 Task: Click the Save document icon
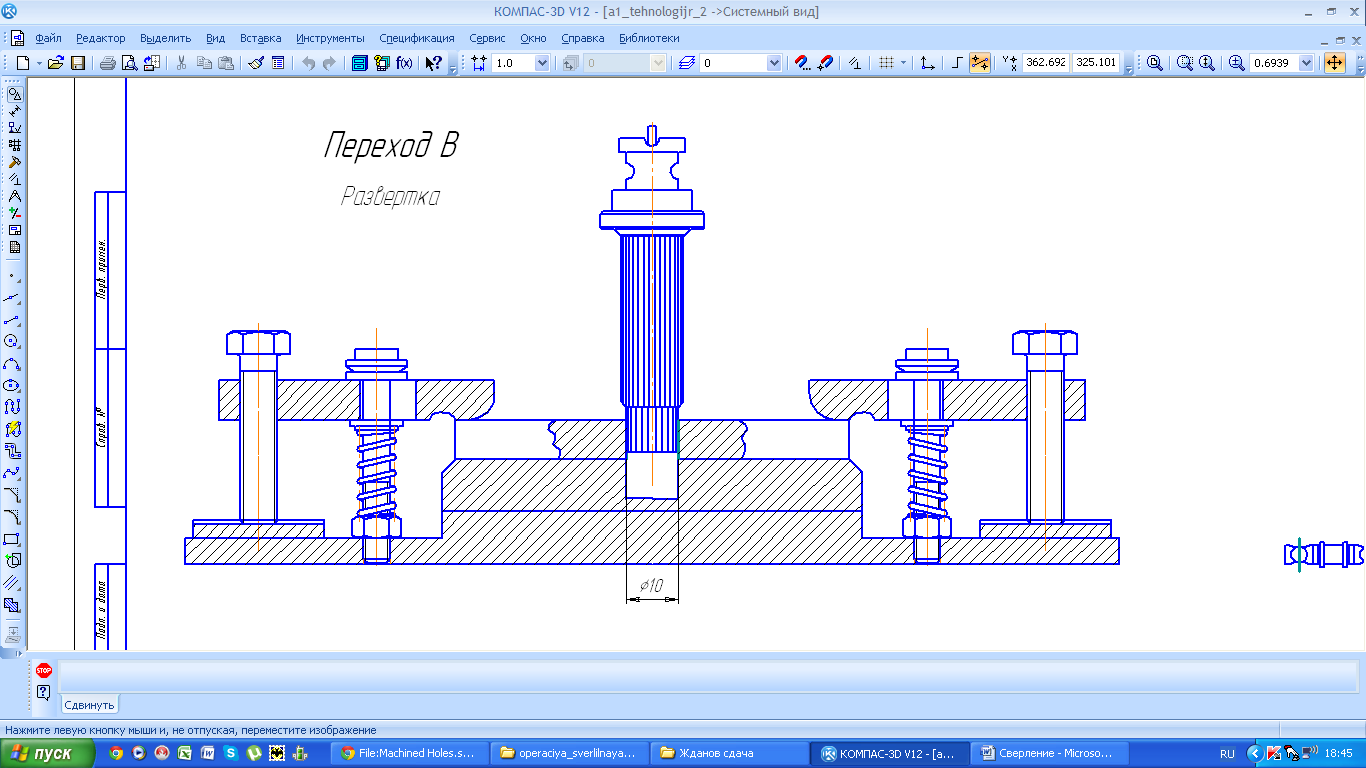coord(77,63)
